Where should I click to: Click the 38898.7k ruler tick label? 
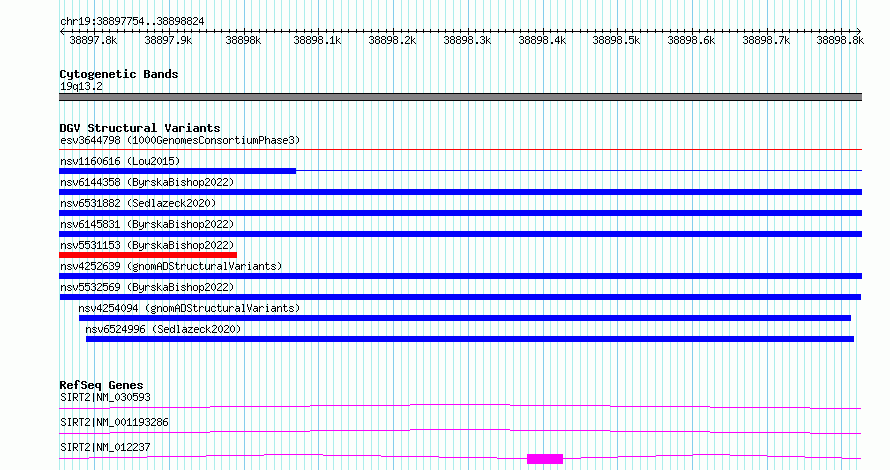766,40
